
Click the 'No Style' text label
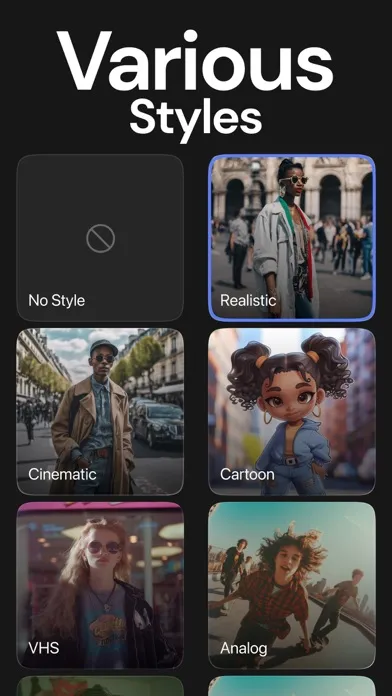coord(56,301)
